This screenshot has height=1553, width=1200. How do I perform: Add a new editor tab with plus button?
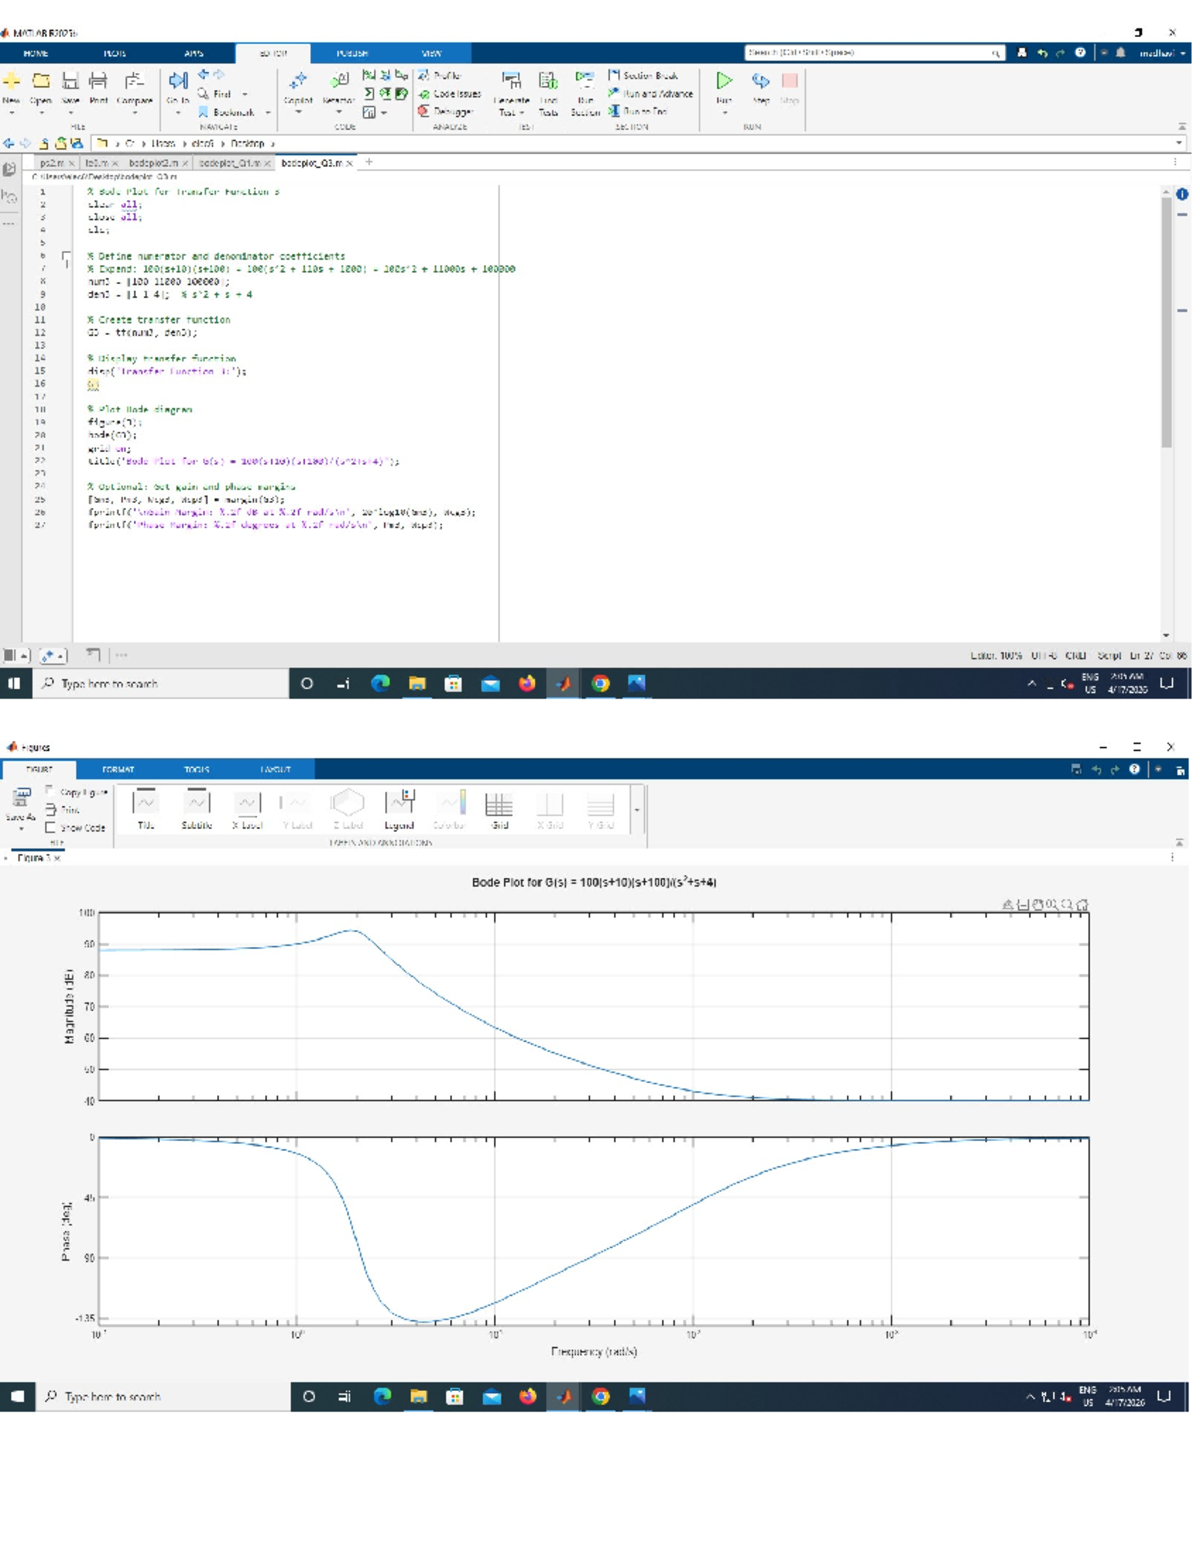point(369,162)
